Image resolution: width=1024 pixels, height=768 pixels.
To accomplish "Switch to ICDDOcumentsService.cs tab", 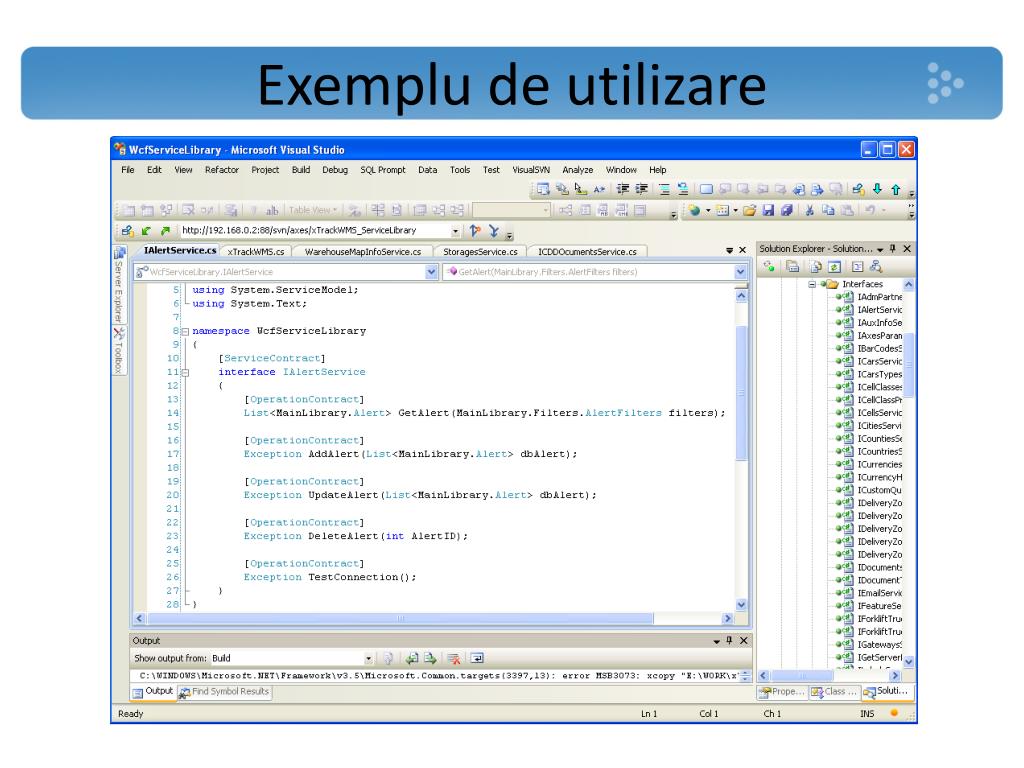I will tap(587, 251).
